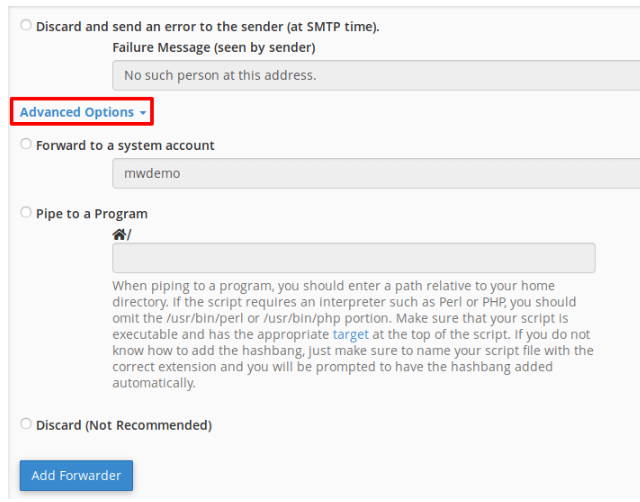
Task: Open the 'target' hyperlink in help text
Action: [x=351, y=335]
